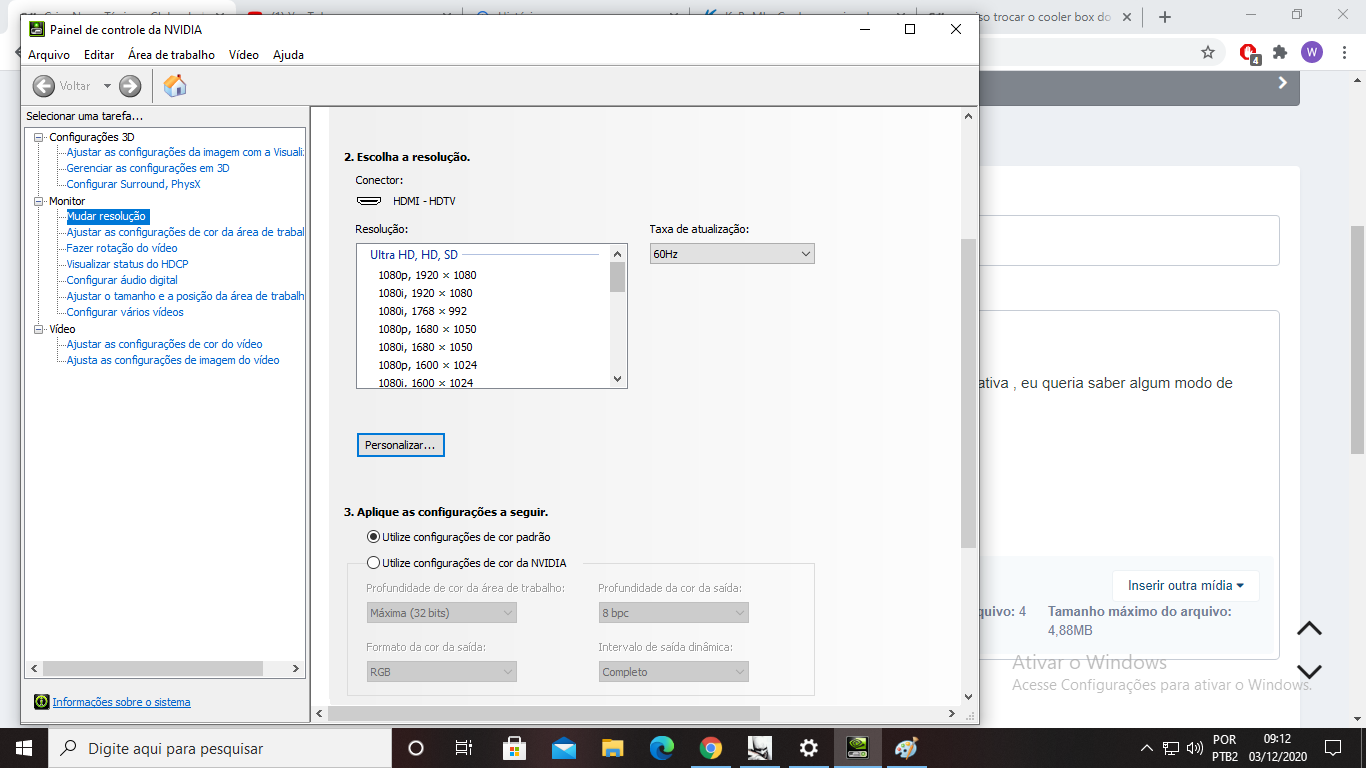The width and height of the screenshot is (1370, 770).
Task: Open Settings gear icon on taskbar
Action: point(809,748)
